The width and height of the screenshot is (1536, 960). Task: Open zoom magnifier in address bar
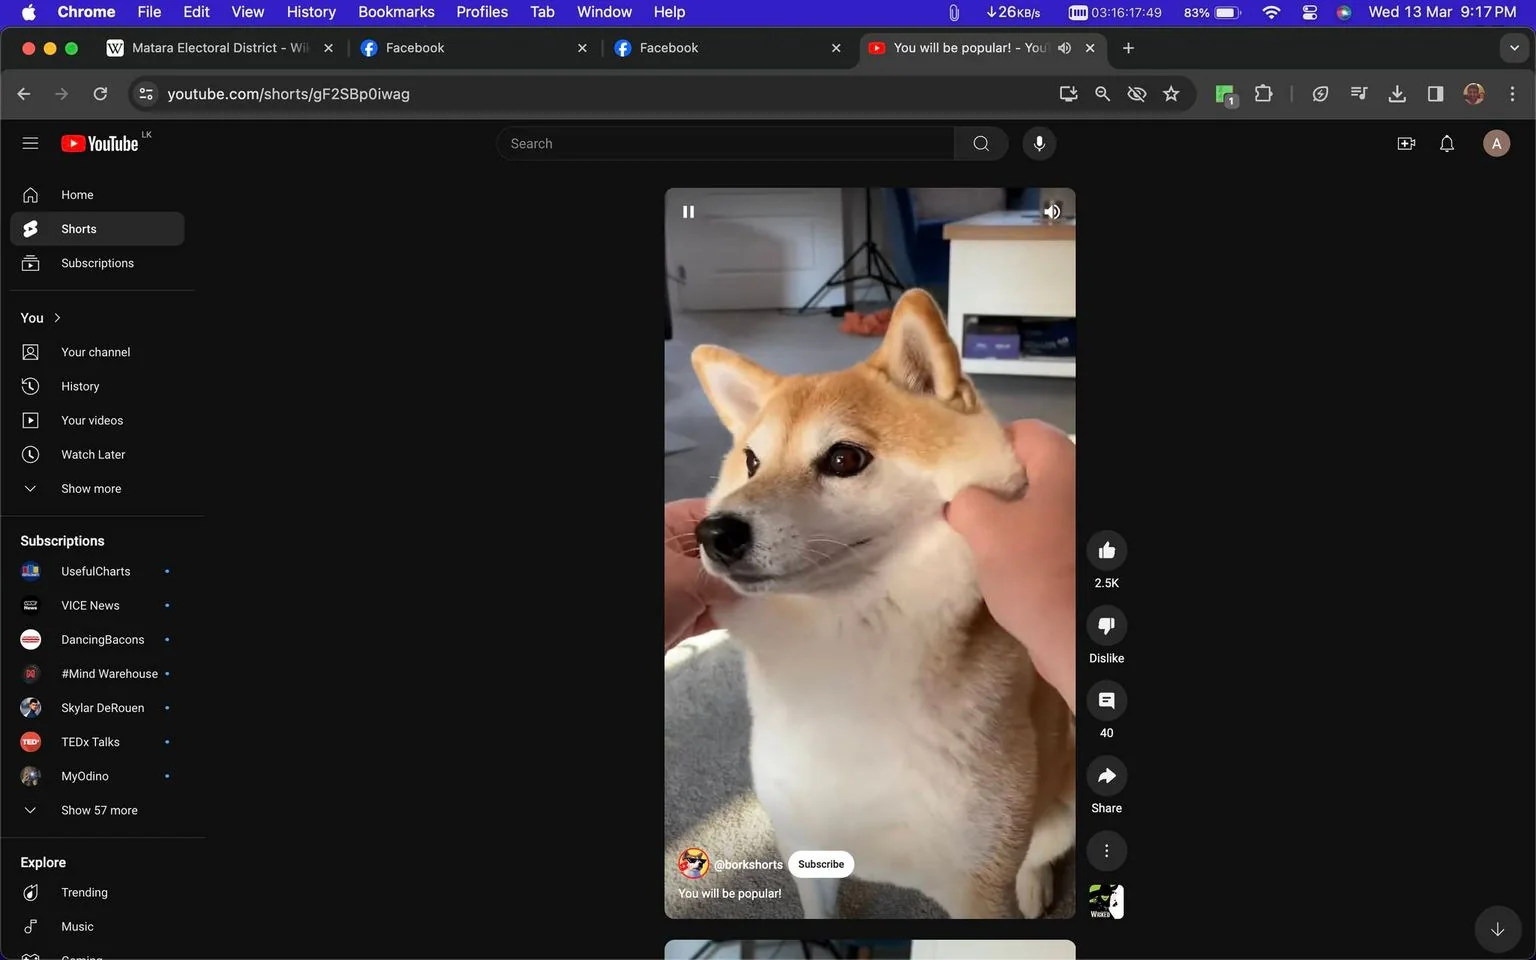coord(1102,94)
